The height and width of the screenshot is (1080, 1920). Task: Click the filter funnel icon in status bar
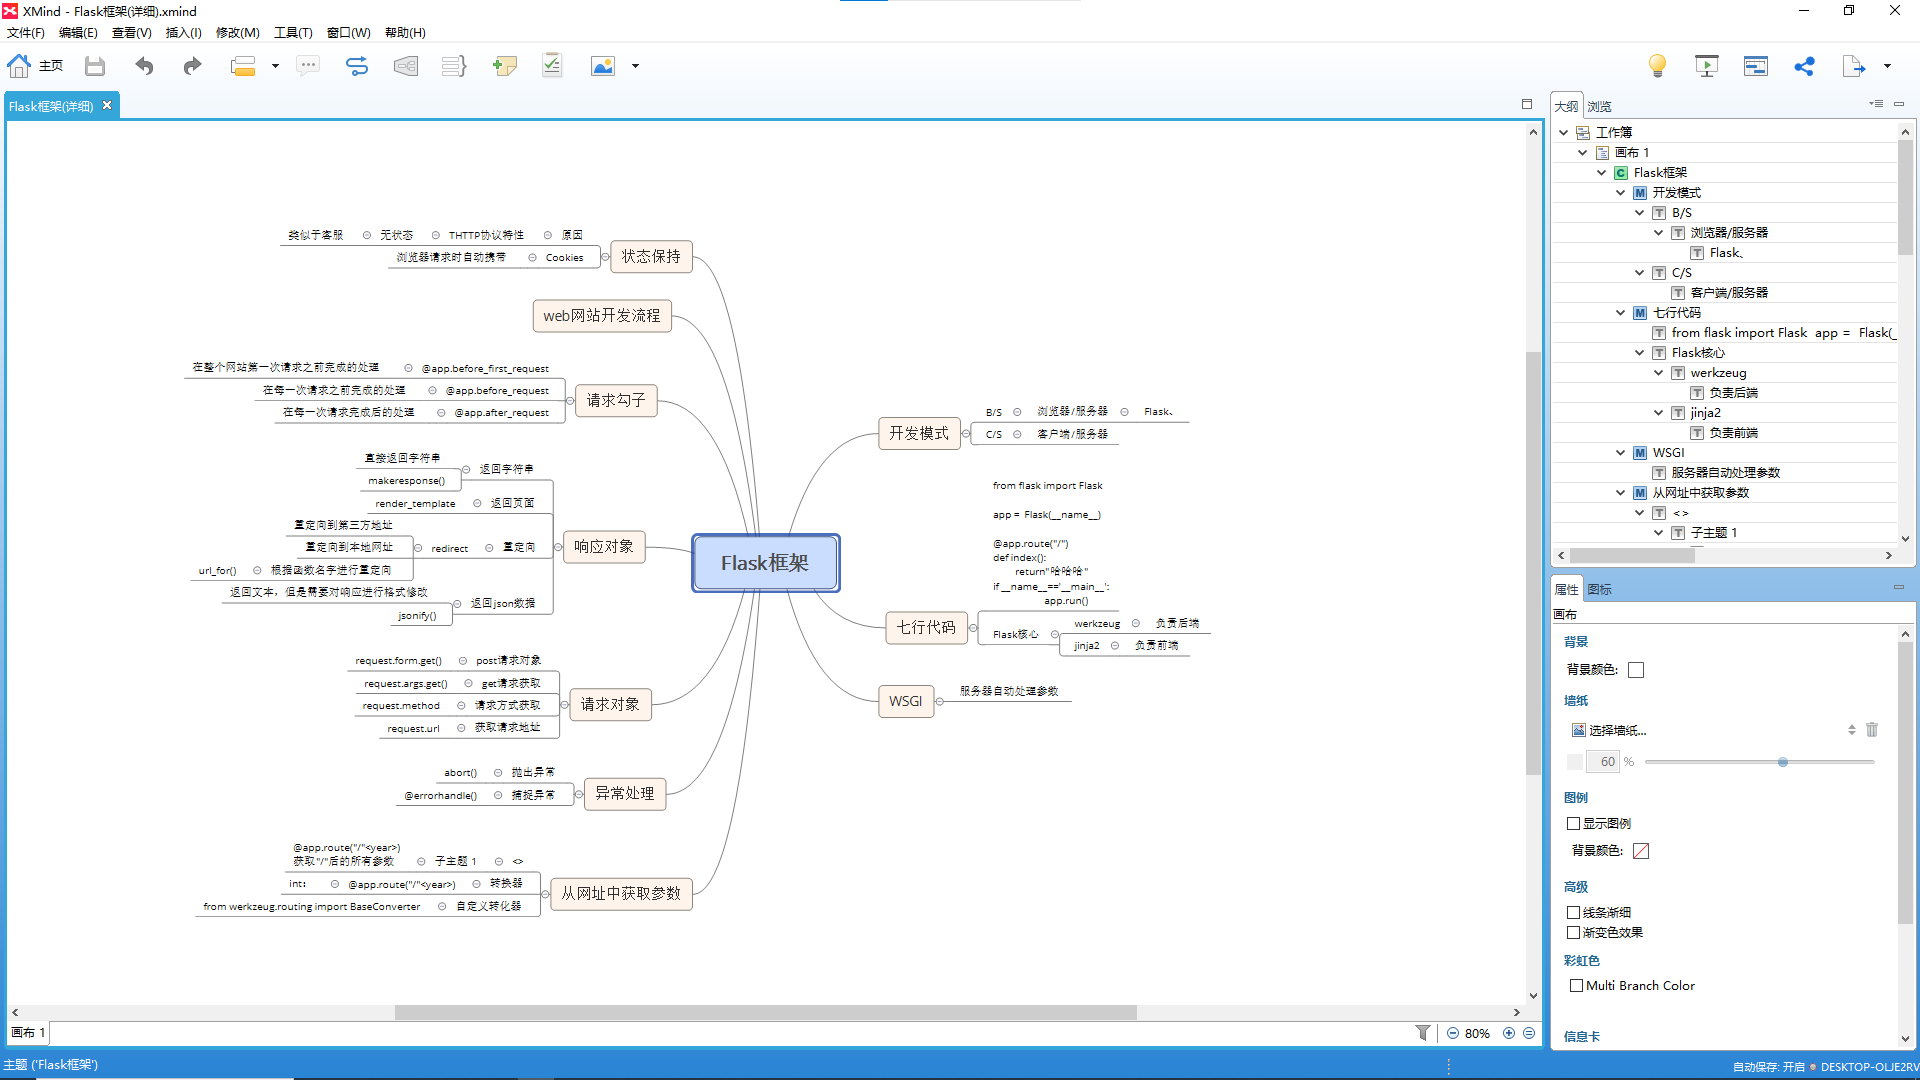tap(1422, 1033)
